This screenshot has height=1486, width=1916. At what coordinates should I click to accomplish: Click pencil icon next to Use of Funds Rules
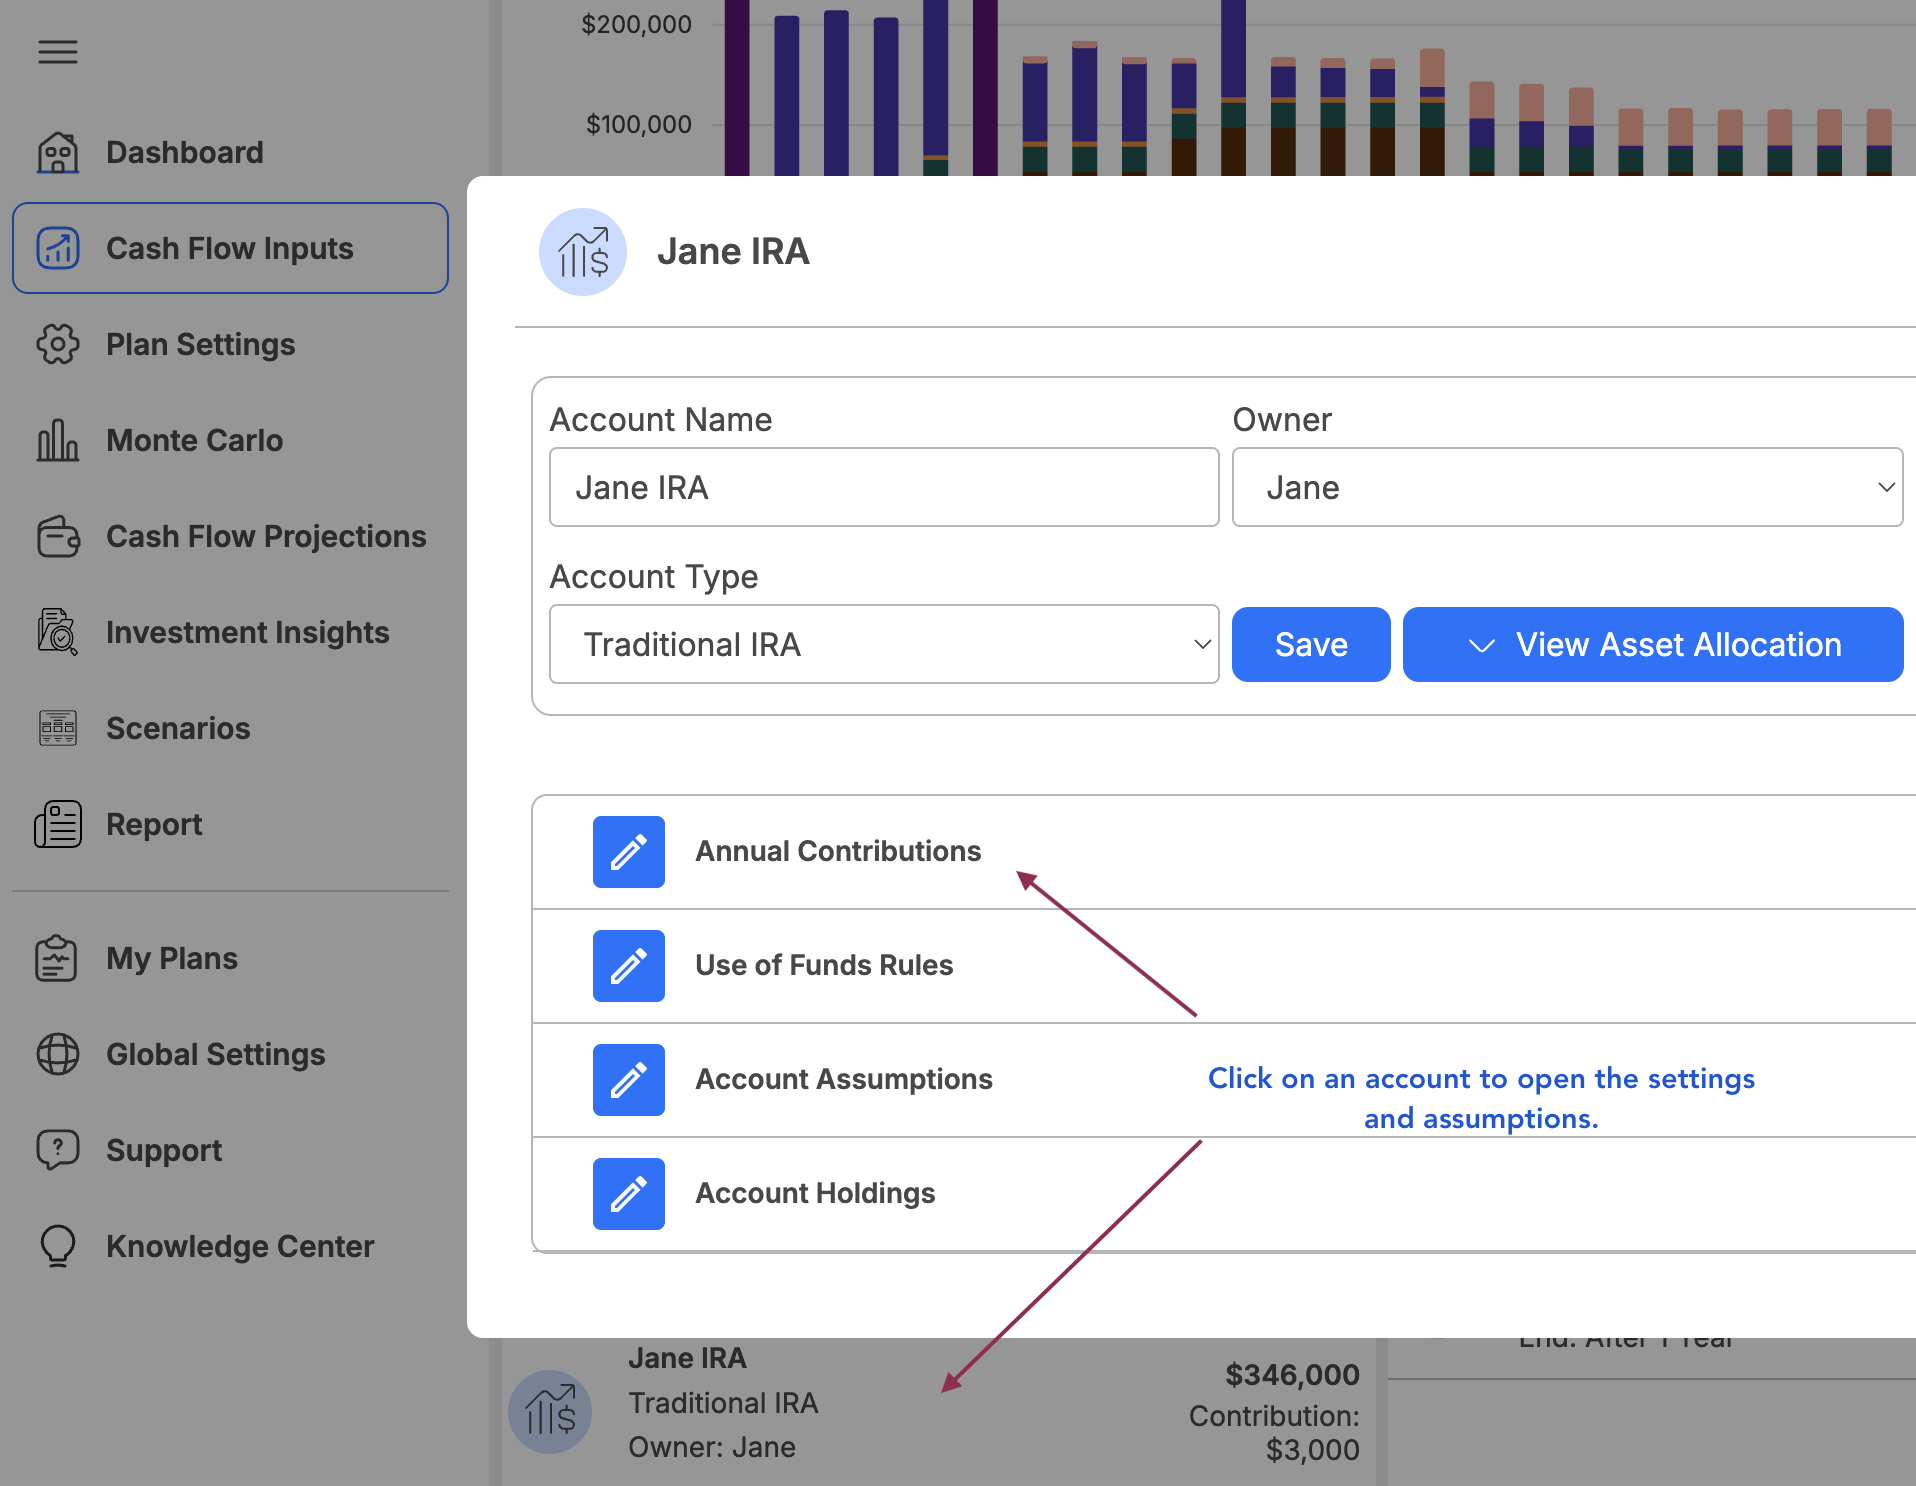point(629,966)
